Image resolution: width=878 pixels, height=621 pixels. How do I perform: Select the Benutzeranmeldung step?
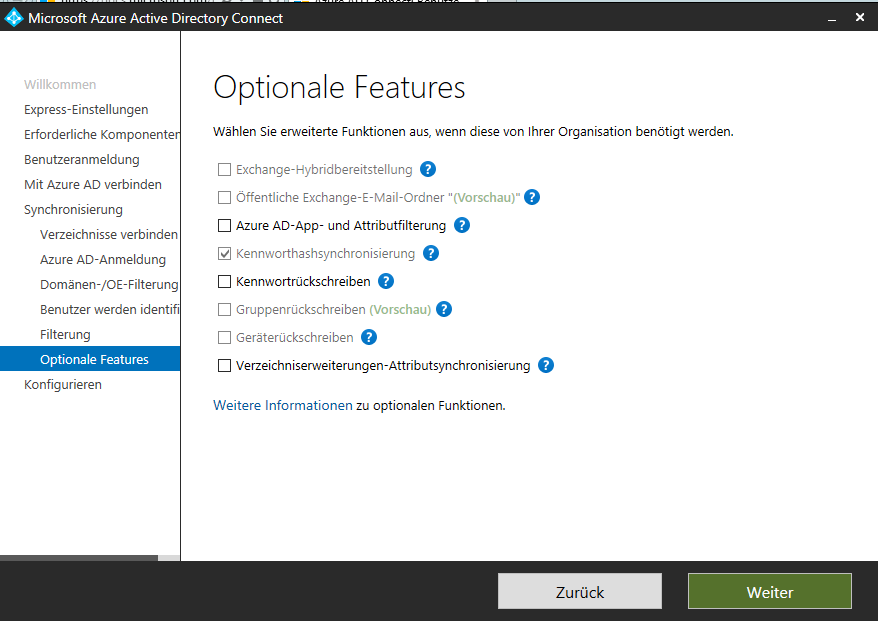click(x=82, y=160)
